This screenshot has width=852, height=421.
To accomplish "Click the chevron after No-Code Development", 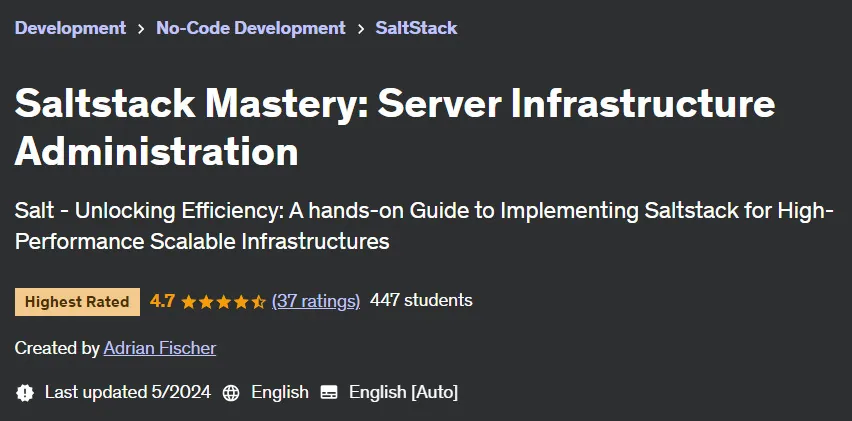I will (x=361, y=29).
